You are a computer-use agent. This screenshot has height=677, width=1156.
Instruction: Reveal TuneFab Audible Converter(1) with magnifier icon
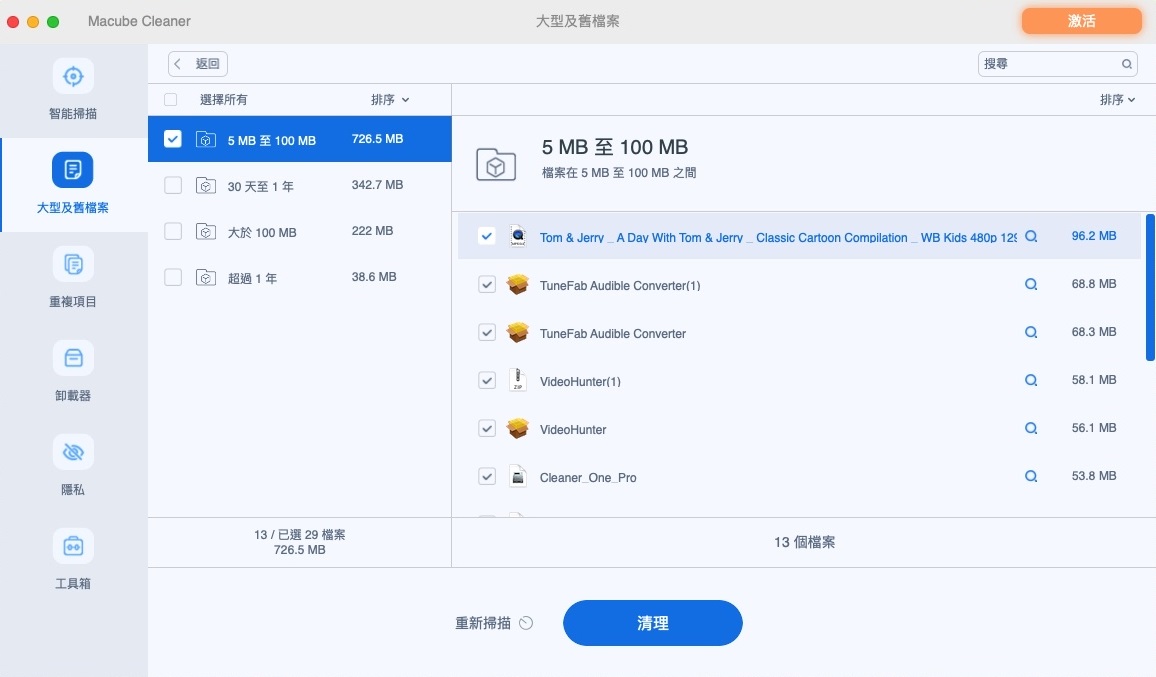[x=1031, y=285]
